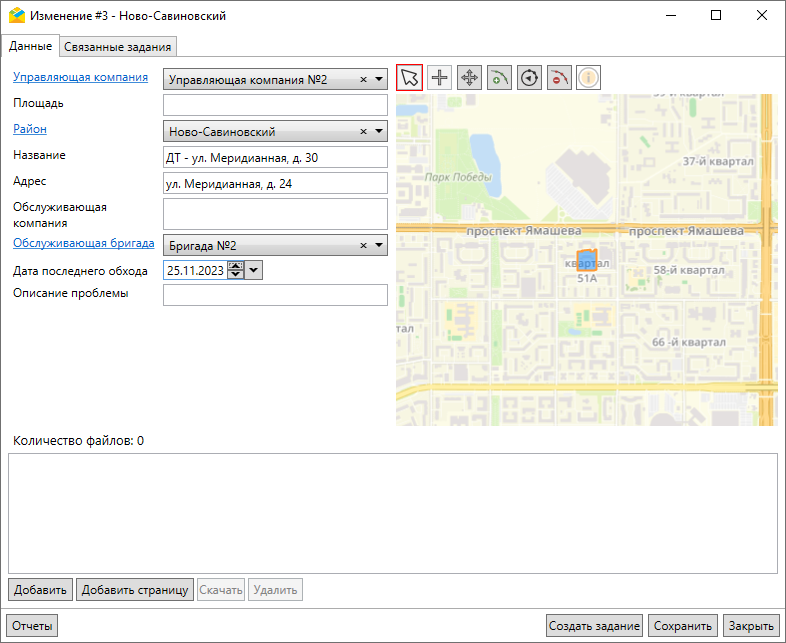Click the Создать задание button
This screenshot has height=643, width=786.
click(x=594, y=626)
